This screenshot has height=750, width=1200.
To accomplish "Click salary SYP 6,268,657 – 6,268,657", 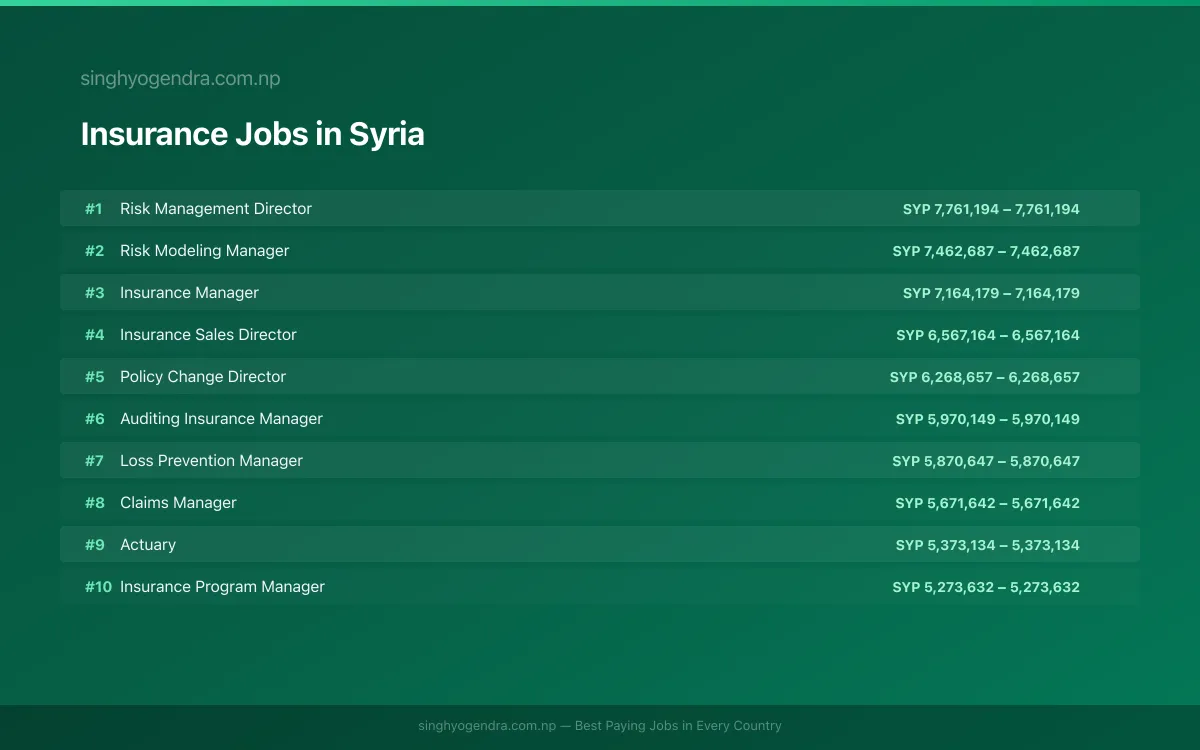I will tap(985, 377).
